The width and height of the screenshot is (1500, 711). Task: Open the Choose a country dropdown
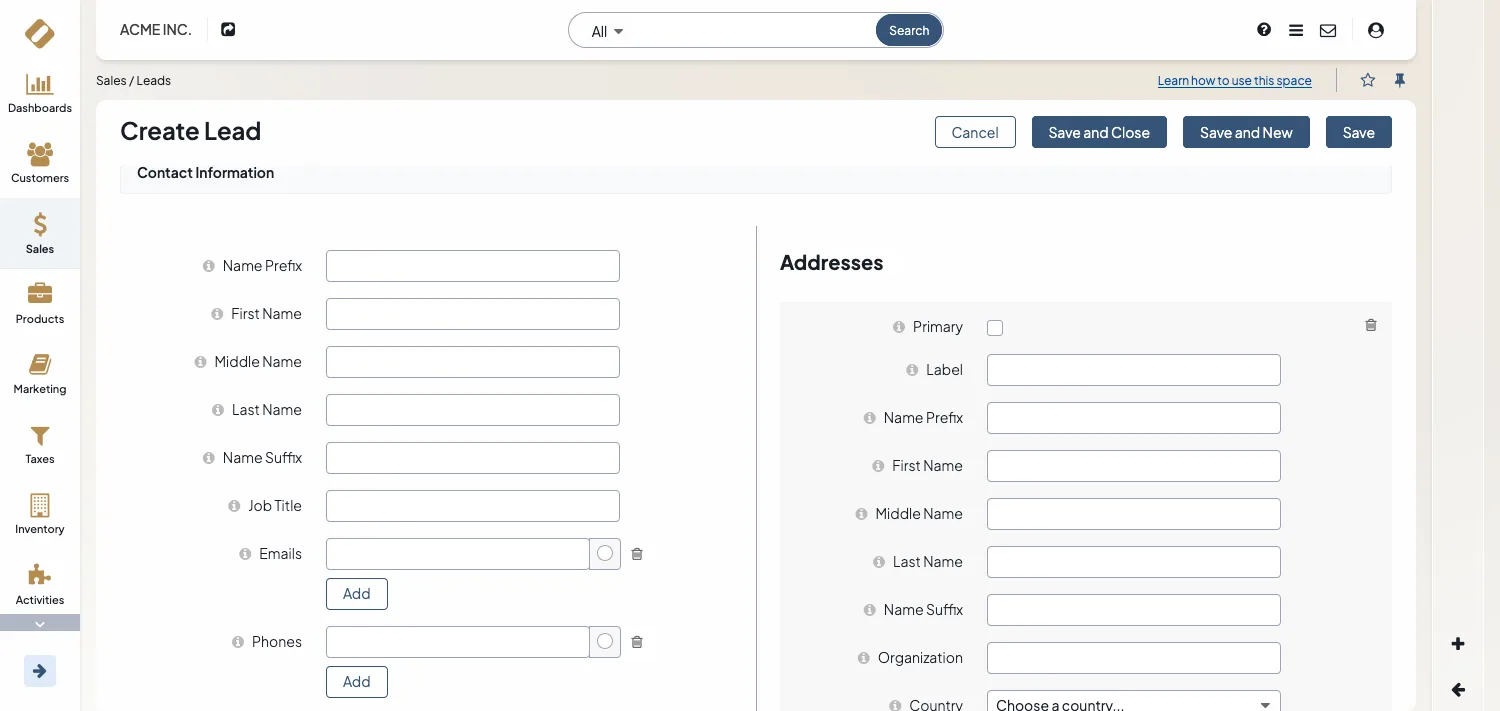(1133, 703)
